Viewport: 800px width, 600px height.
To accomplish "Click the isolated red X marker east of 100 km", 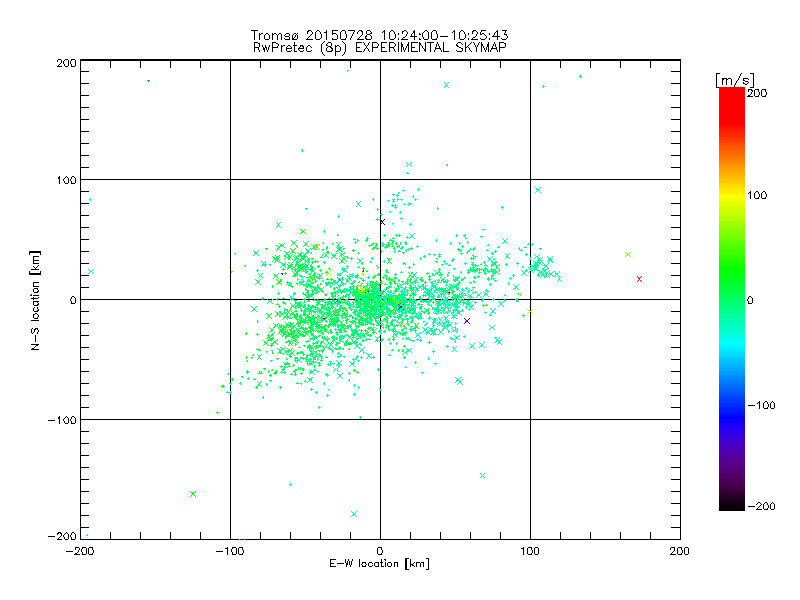I will tap(639, 279).
